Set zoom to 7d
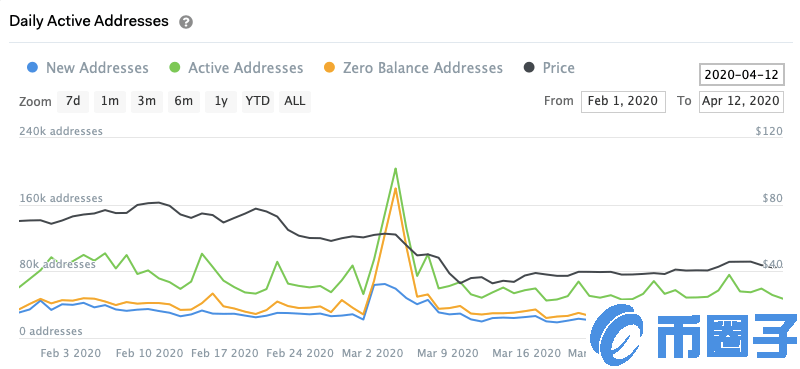Viewport: 800px width, 369px height. point(73,102)
